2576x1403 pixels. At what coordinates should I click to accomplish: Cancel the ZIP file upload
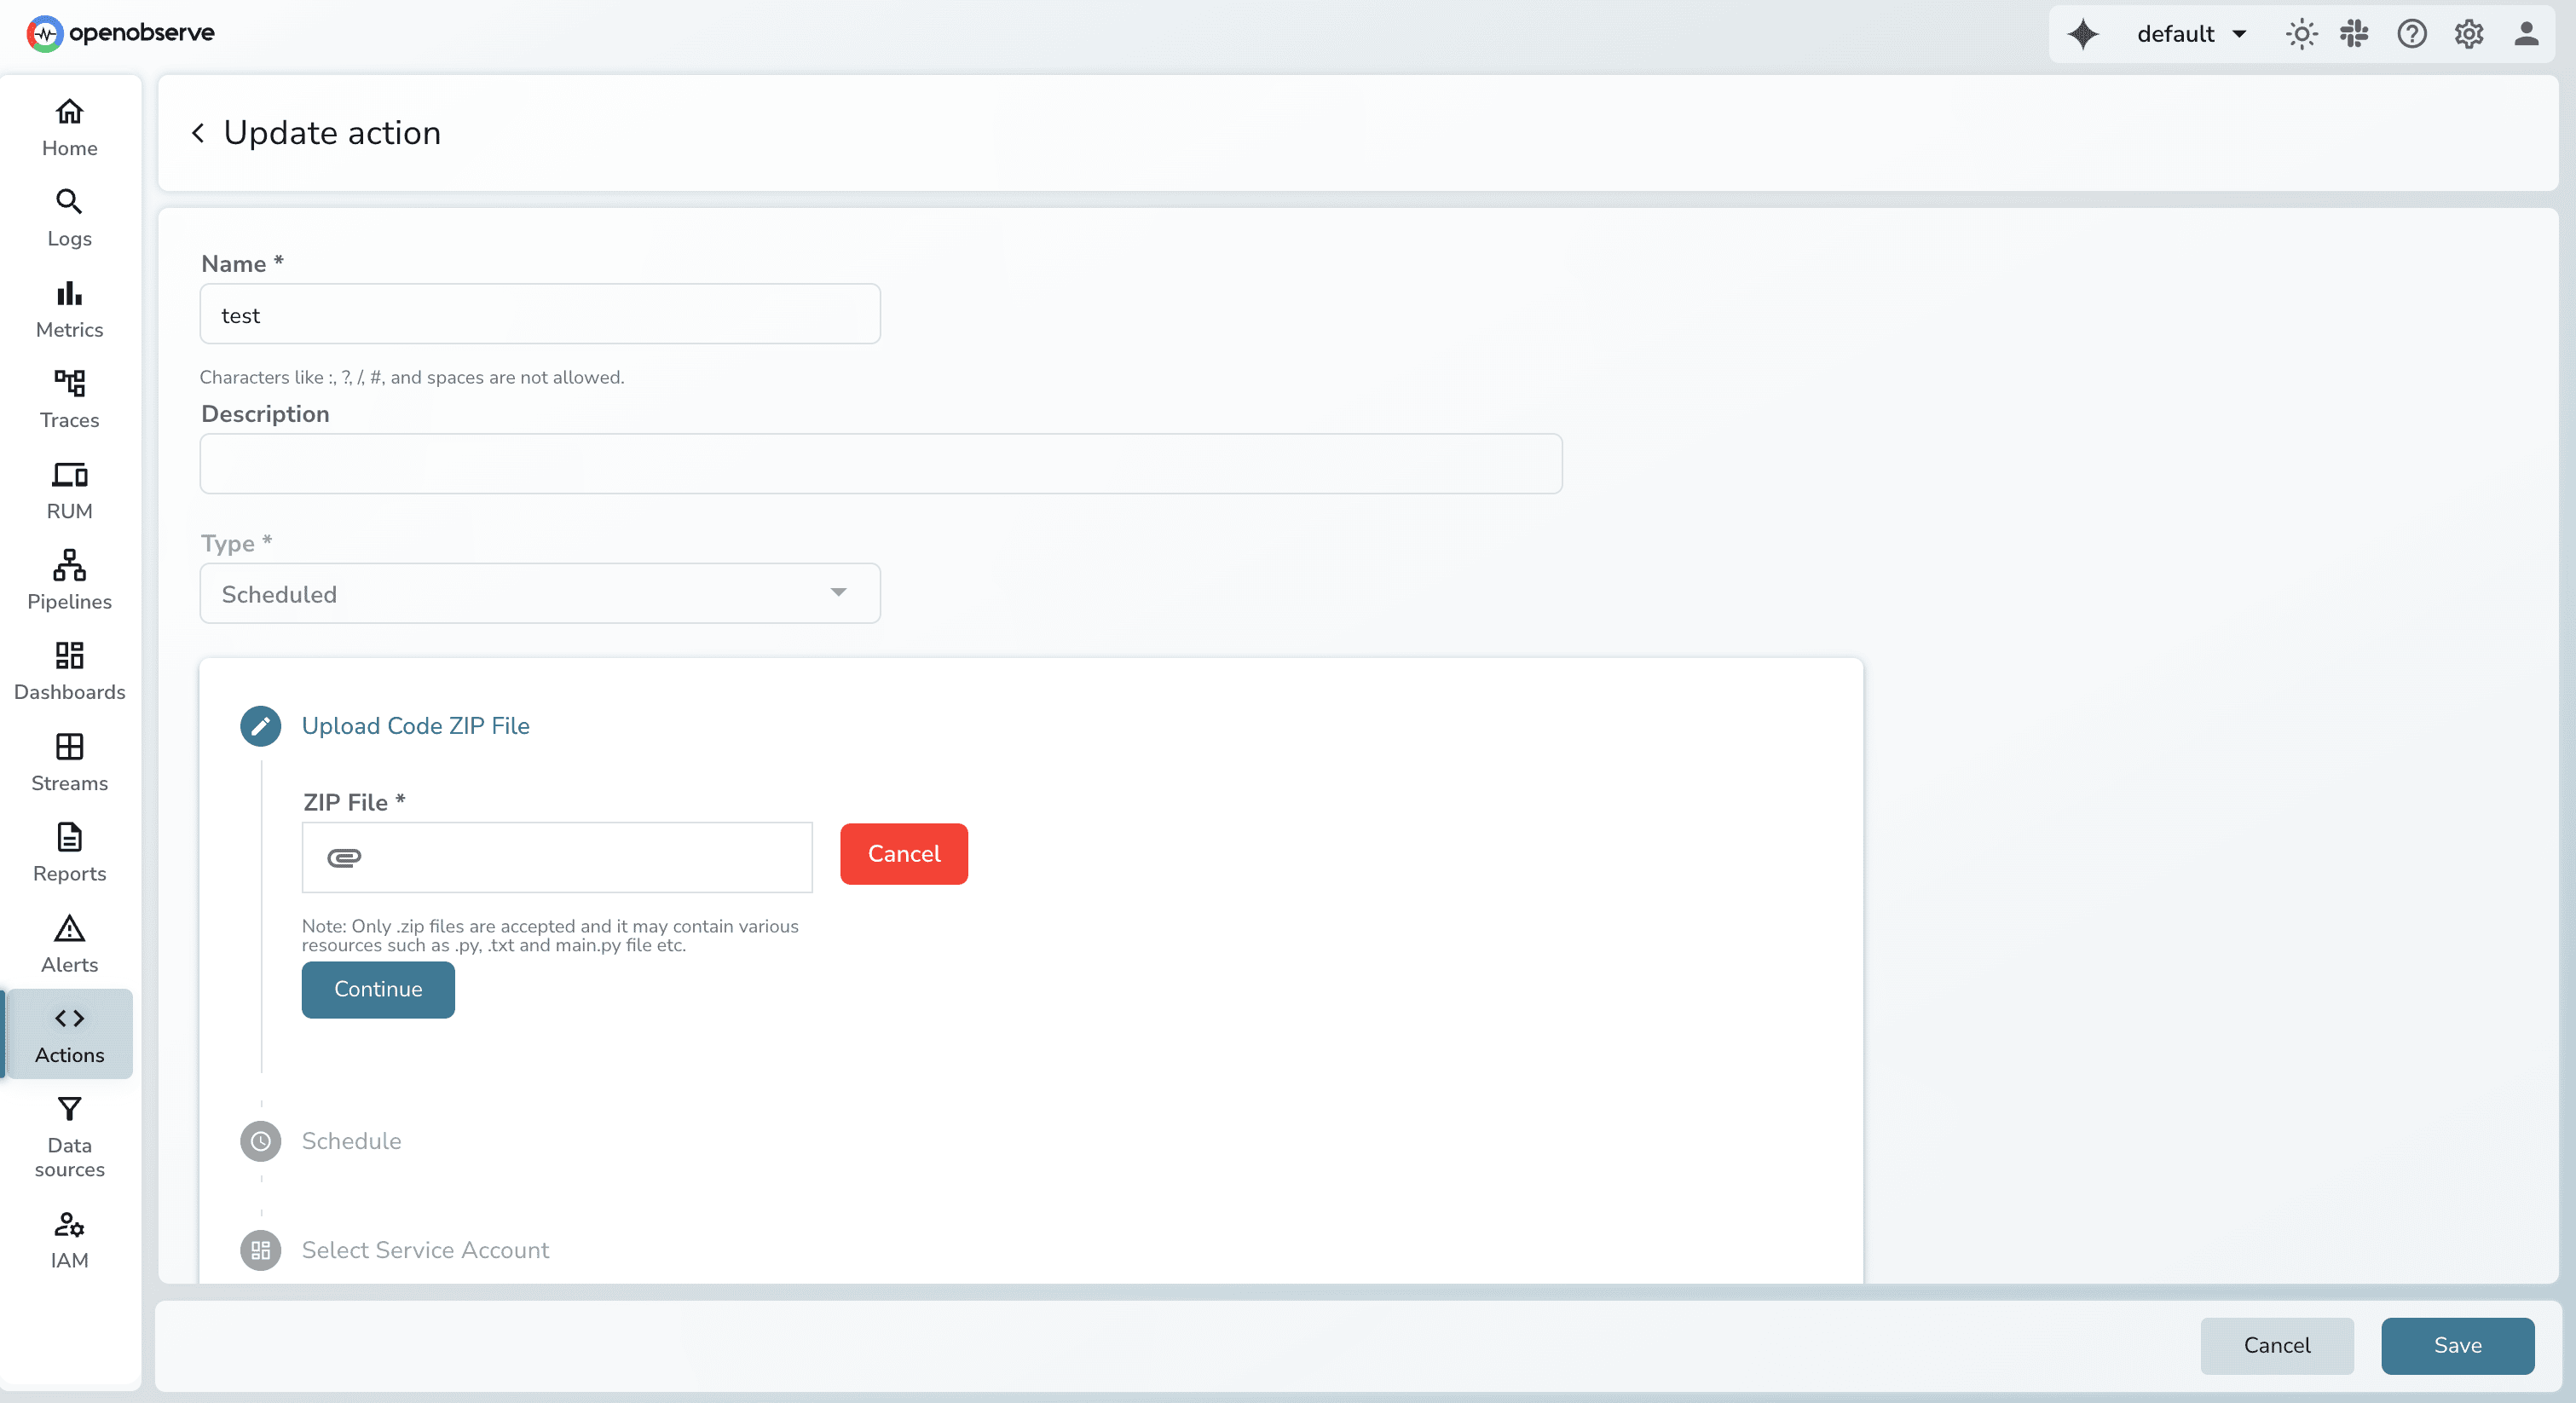tap(903, 853)
